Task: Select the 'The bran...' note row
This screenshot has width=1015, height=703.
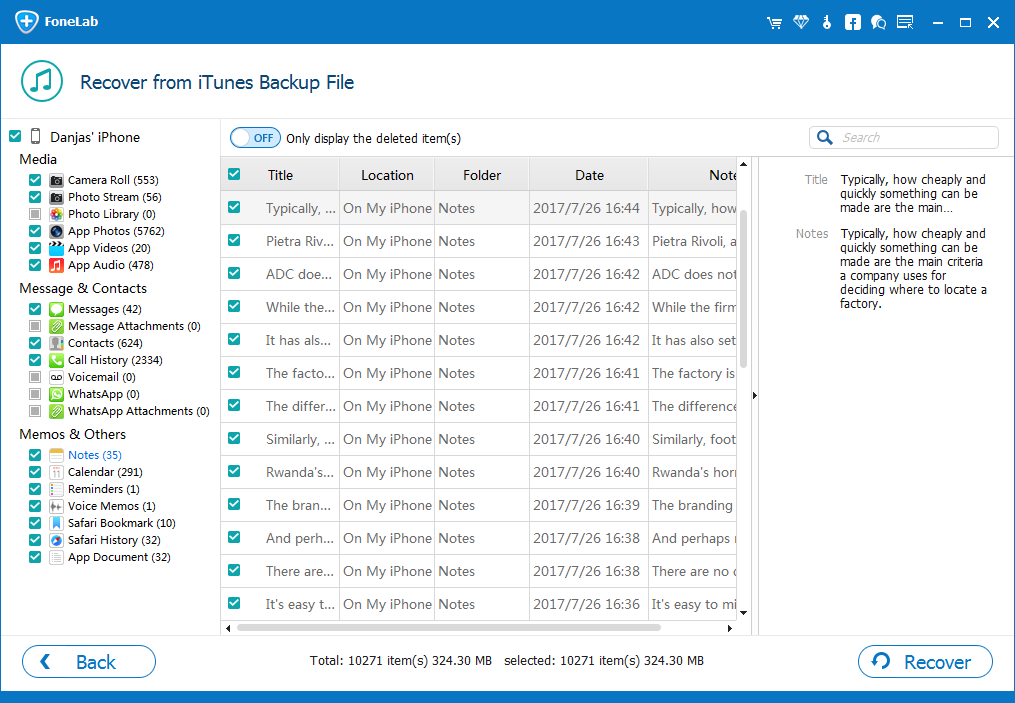Action: [478, 506]
